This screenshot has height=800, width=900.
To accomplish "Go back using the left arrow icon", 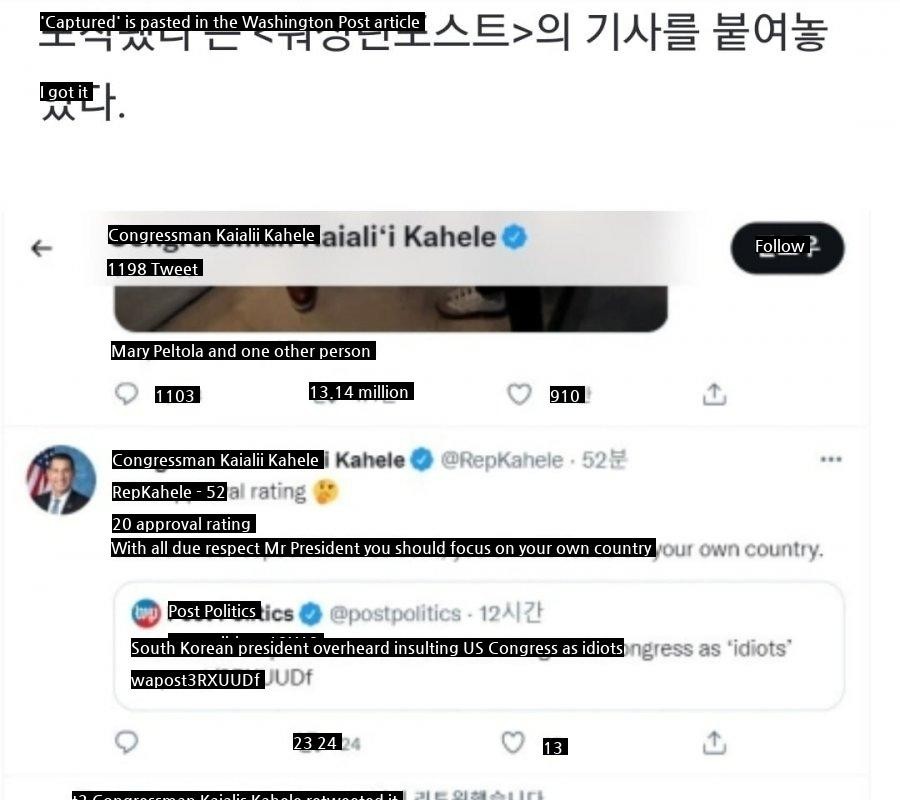I will coord(41,248).
